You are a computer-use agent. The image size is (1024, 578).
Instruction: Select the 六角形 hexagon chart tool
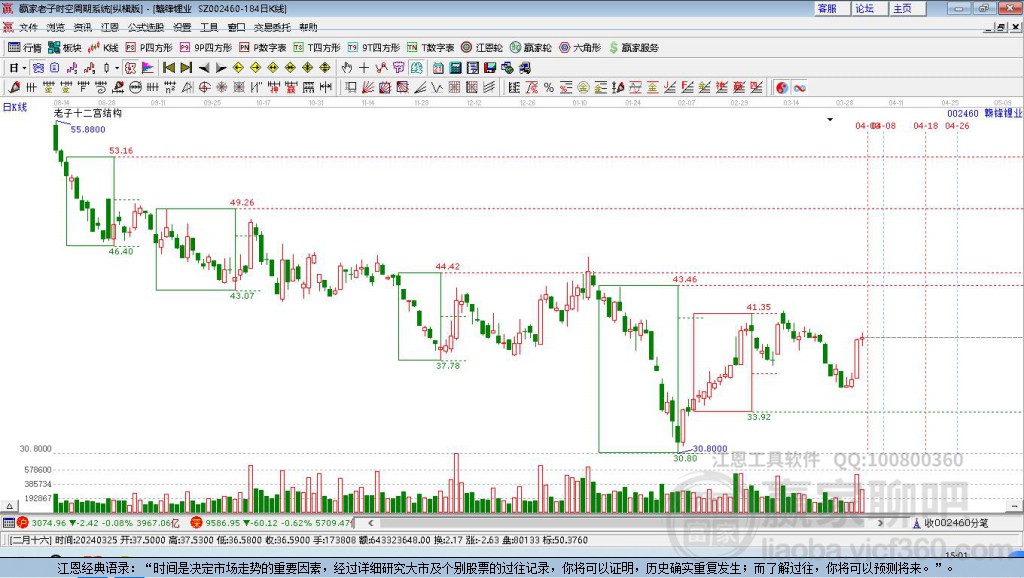[x=579, y=48]
